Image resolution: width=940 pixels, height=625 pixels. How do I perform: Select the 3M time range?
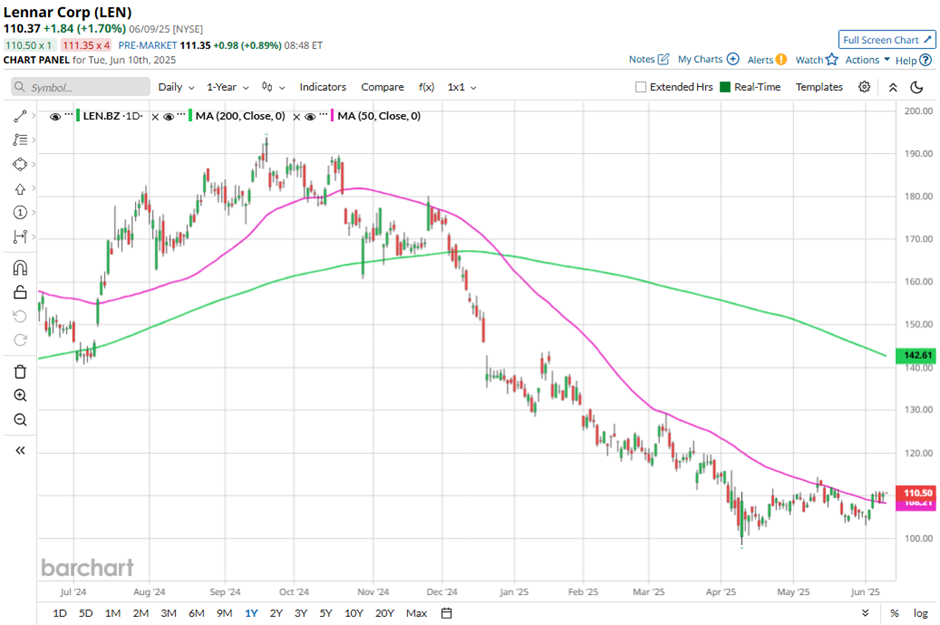coord(168,613)
